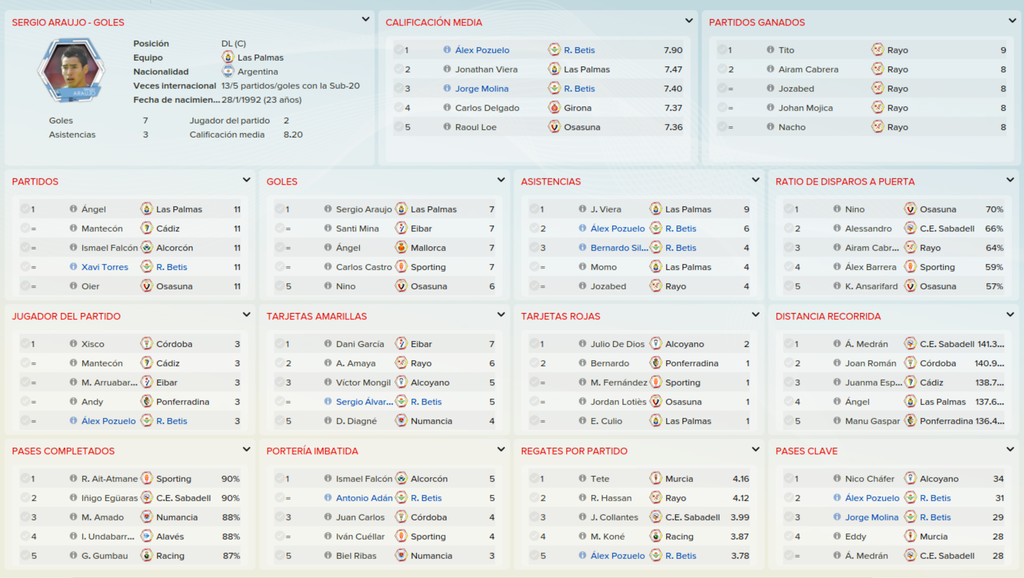
Task: Open Xavi Torres player link
Action: click(x=104, y=267)
